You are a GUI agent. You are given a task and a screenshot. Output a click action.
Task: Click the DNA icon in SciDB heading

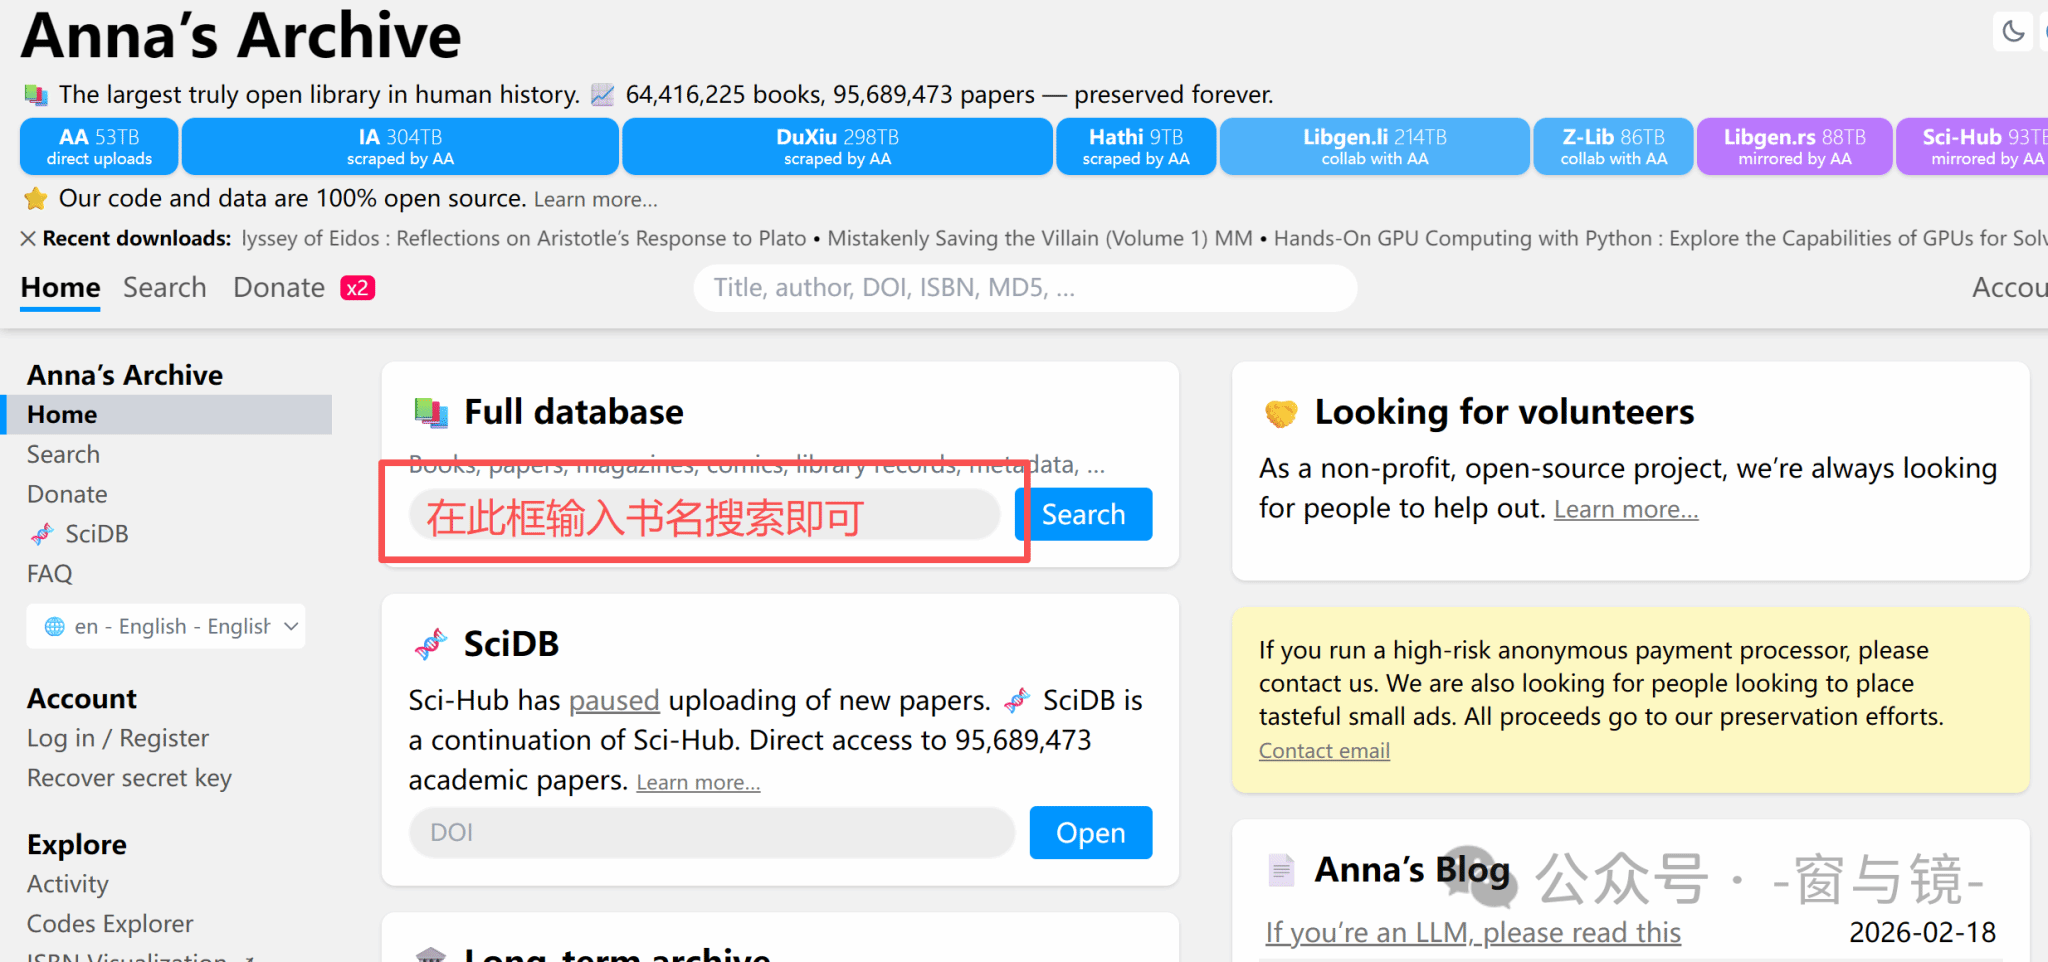(431, 644)
